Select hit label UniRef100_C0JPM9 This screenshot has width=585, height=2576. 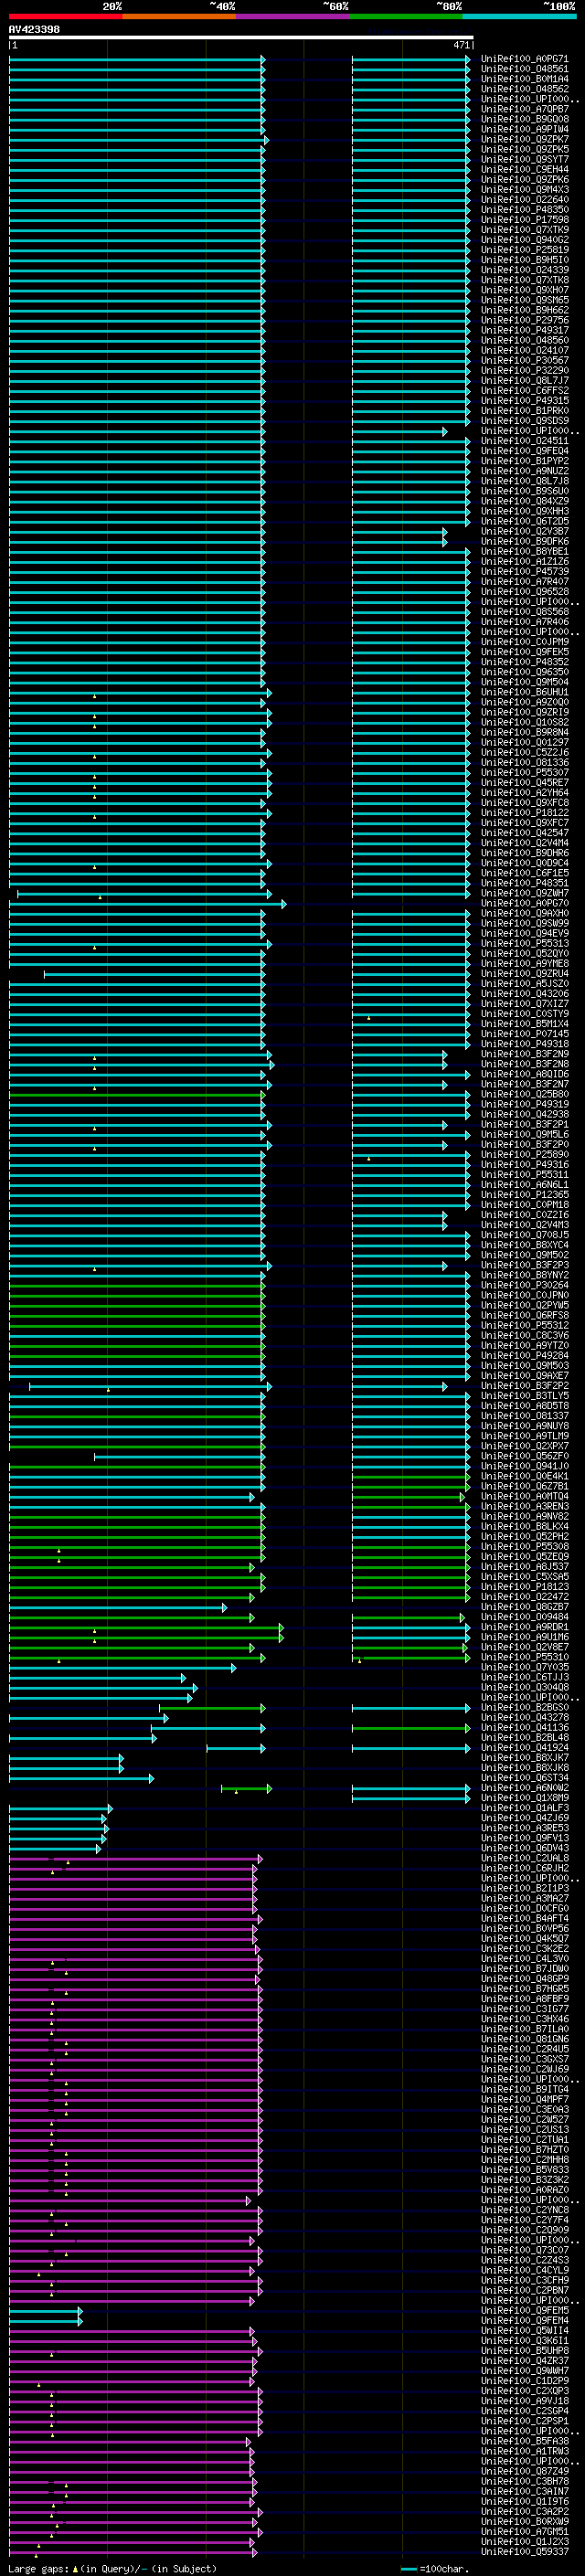525,642
